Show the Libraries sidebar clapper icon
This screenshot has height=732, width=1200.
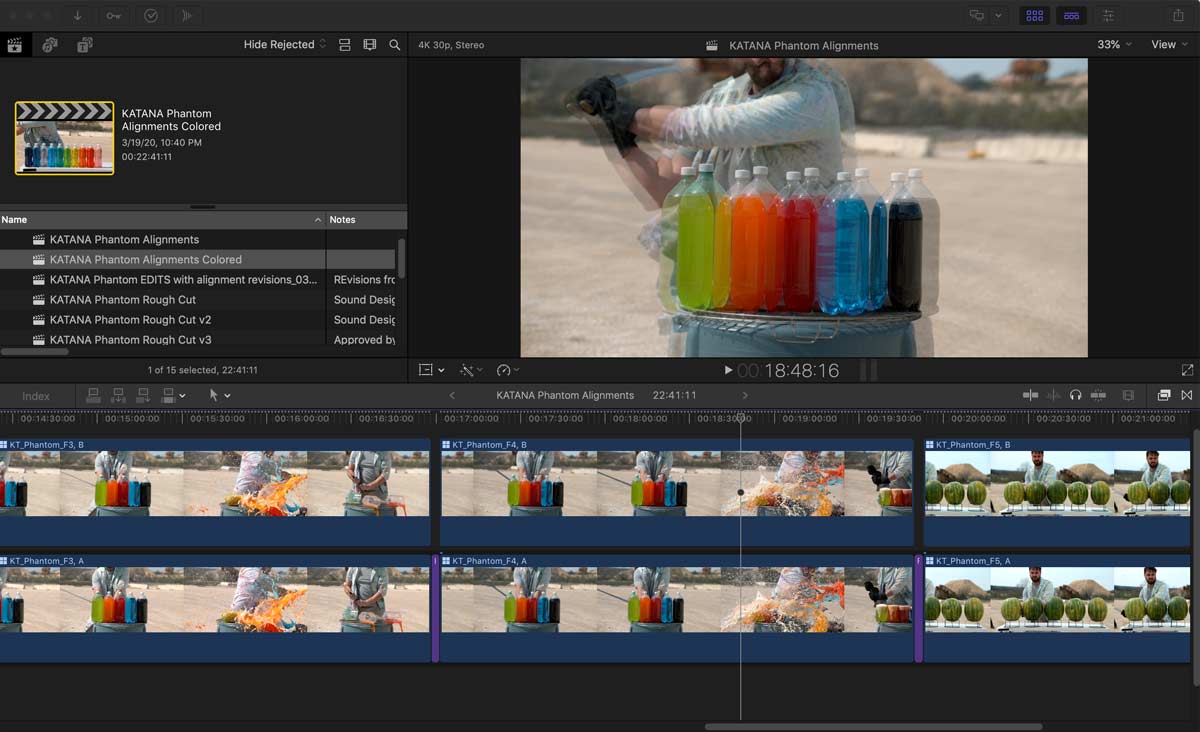click(15, 45)
